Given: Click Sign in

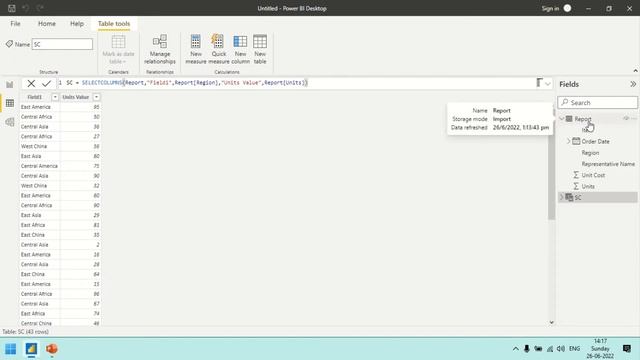Looking at the screenshot, I should (550, 9).
